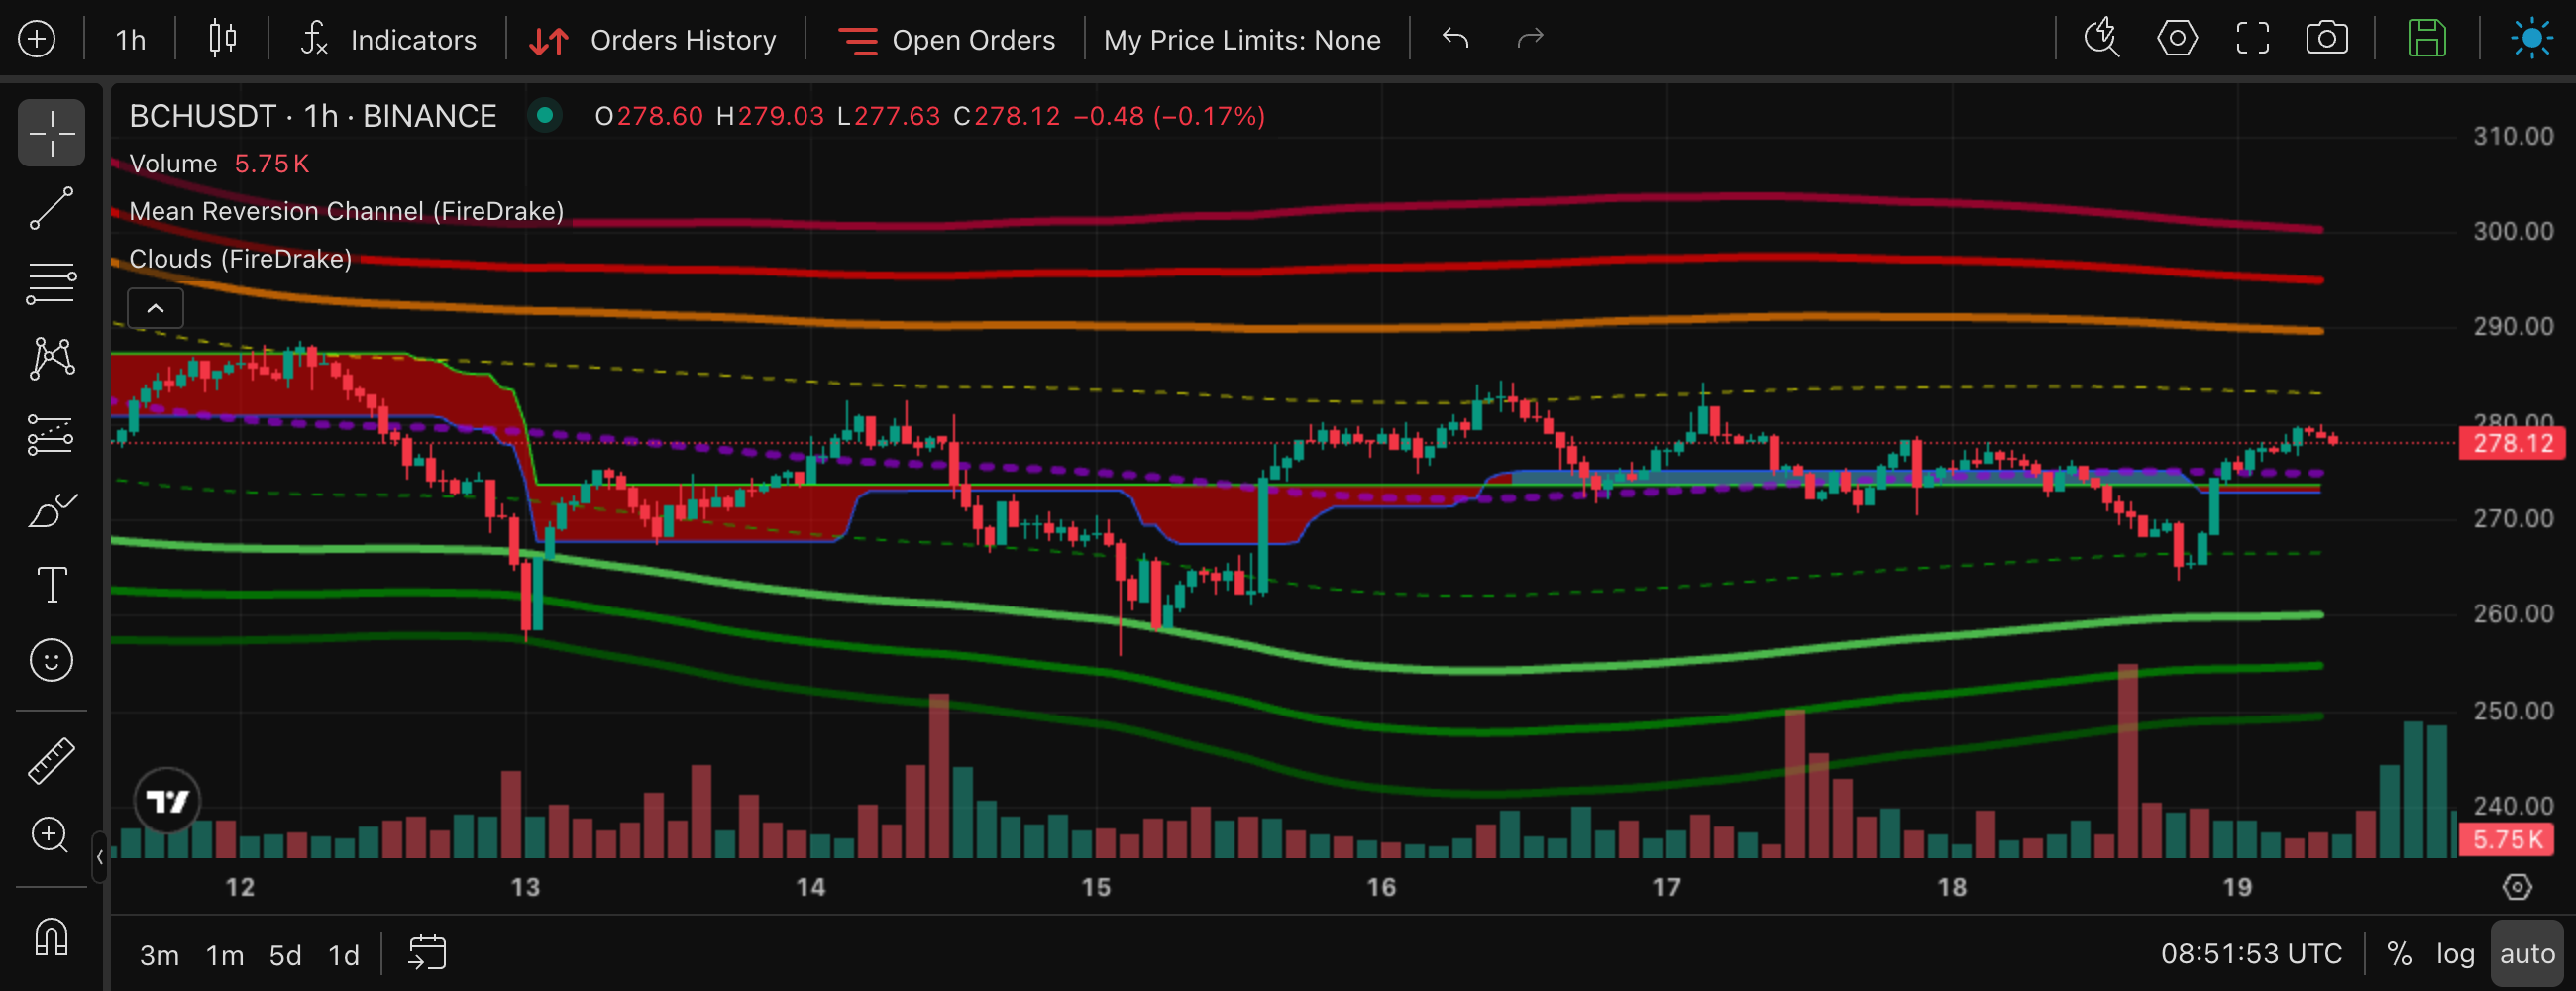
Task: Expand the left toolbar collapse handle
Action: pos(100,857)
